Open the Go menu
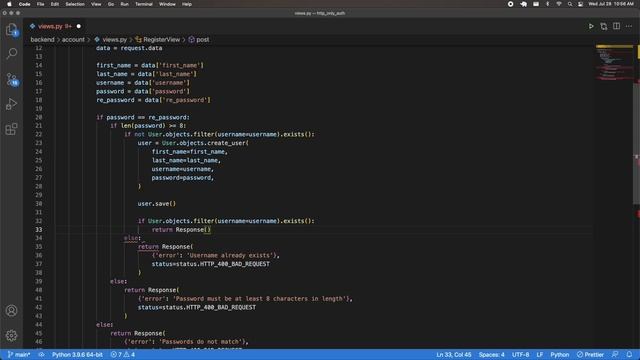640x360 pixels. pyautogui.click(x=111, y=4)
